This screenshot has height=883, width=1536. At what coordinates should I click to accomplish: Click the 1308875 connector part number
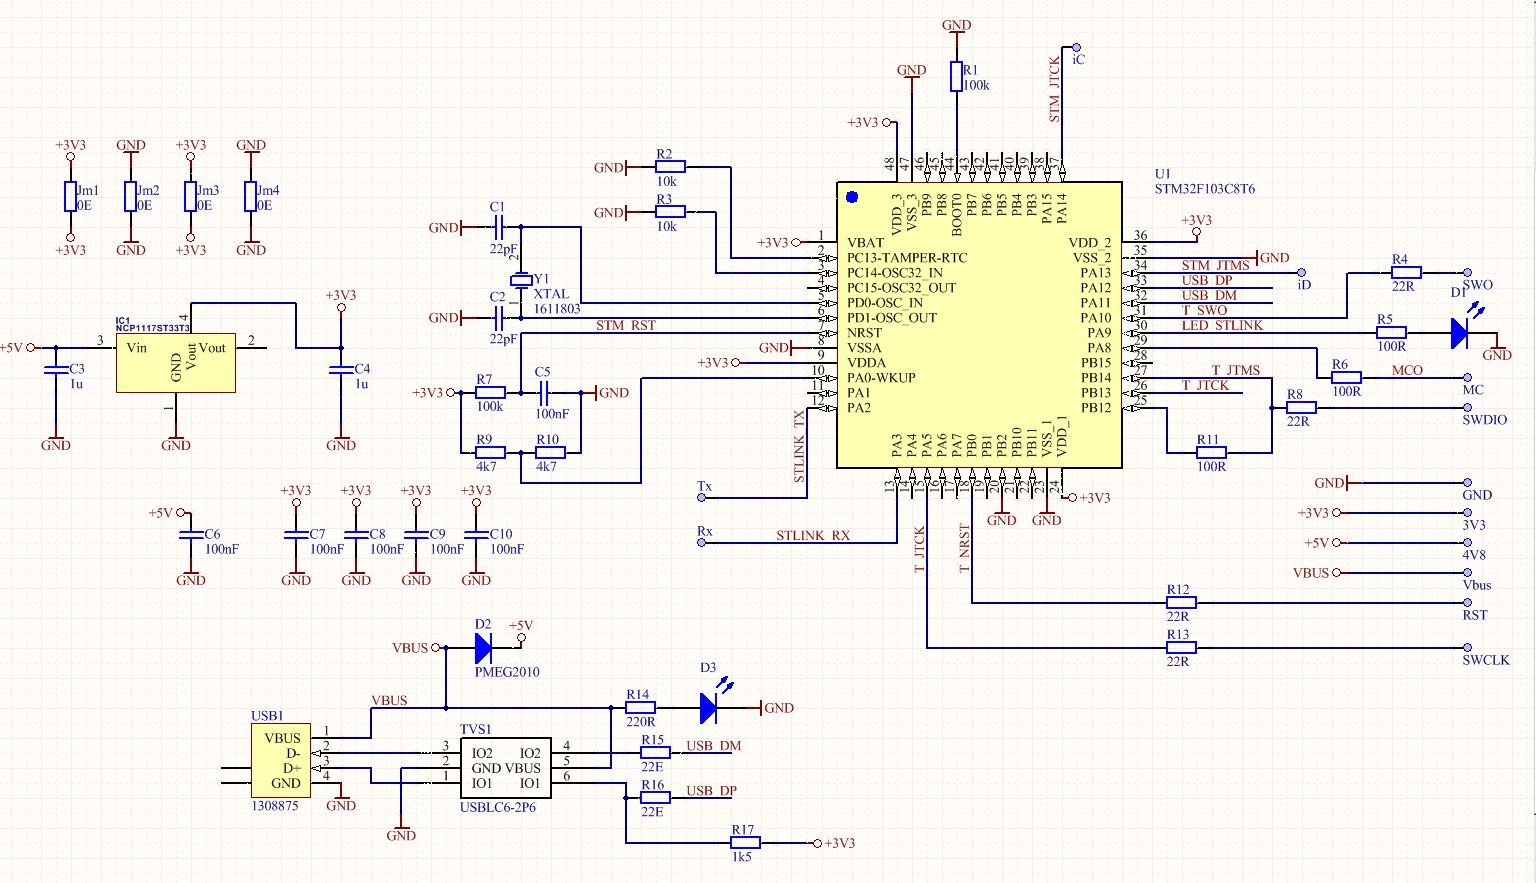pos(274,805)
